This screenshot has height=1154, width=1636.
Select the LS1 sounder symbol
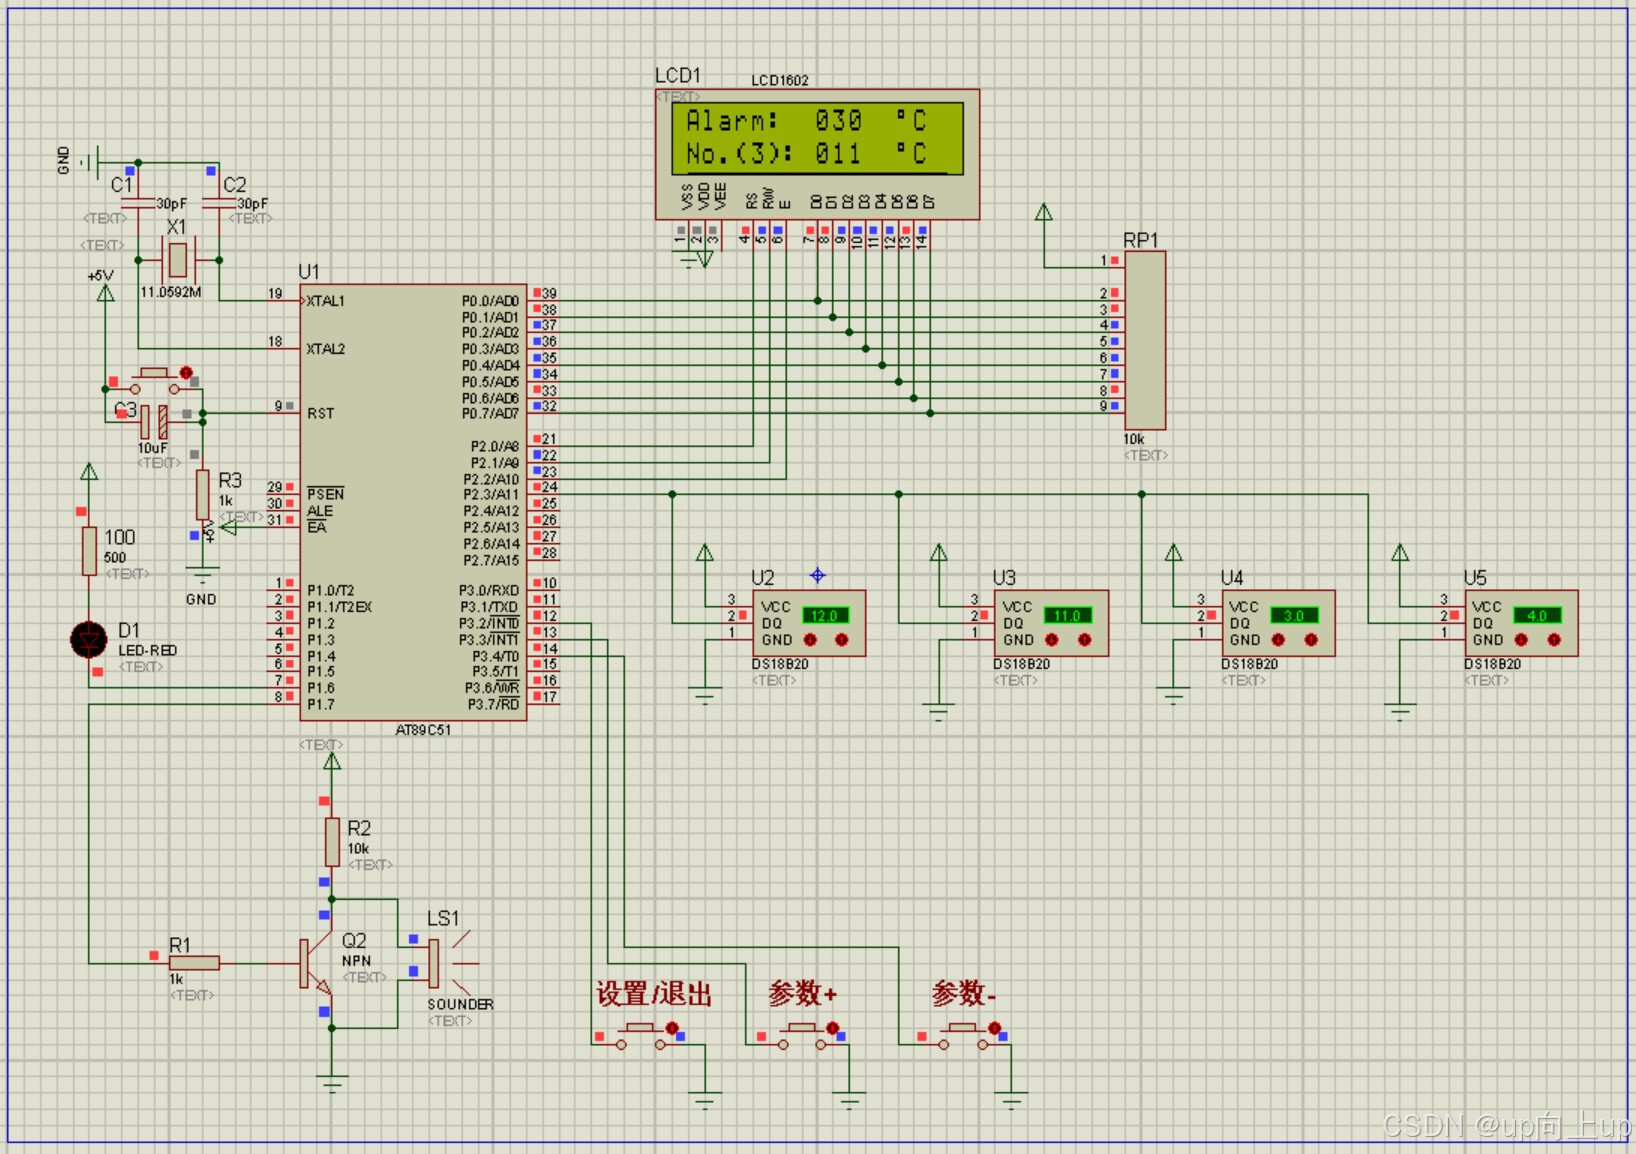[451, 963]
